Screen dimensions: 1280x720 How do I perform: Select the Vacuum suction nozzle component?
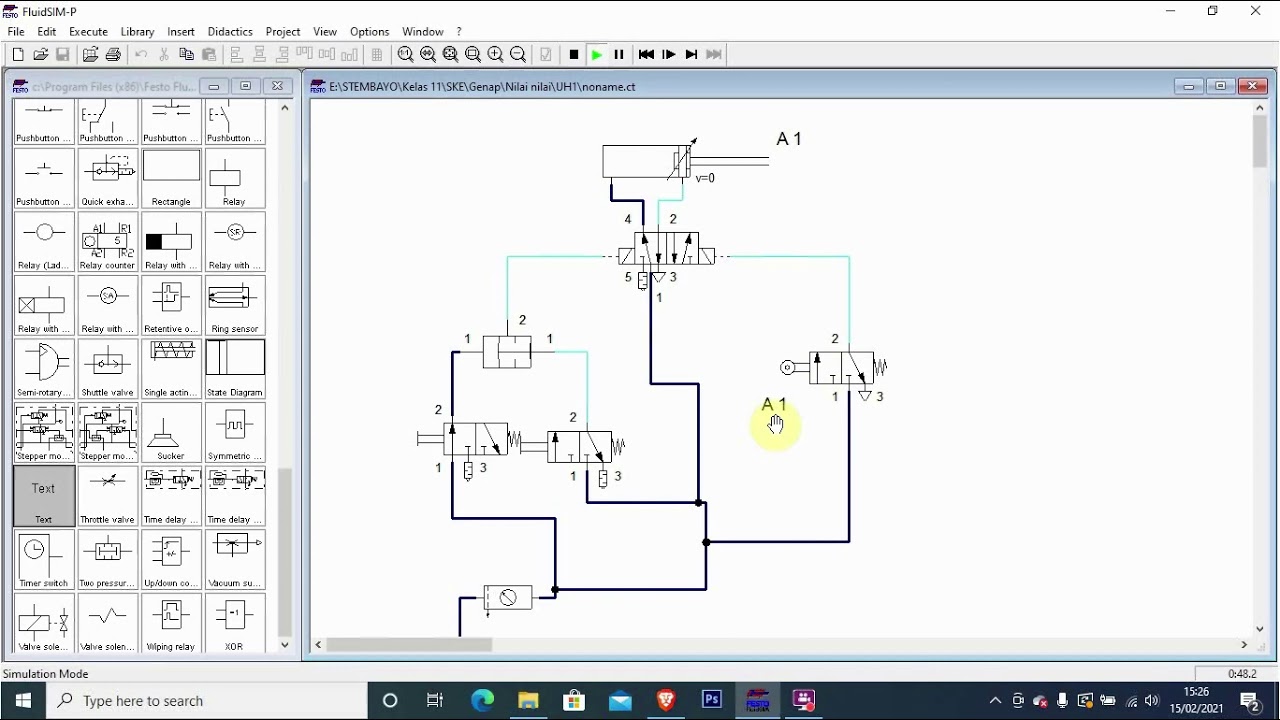point(234,560)
